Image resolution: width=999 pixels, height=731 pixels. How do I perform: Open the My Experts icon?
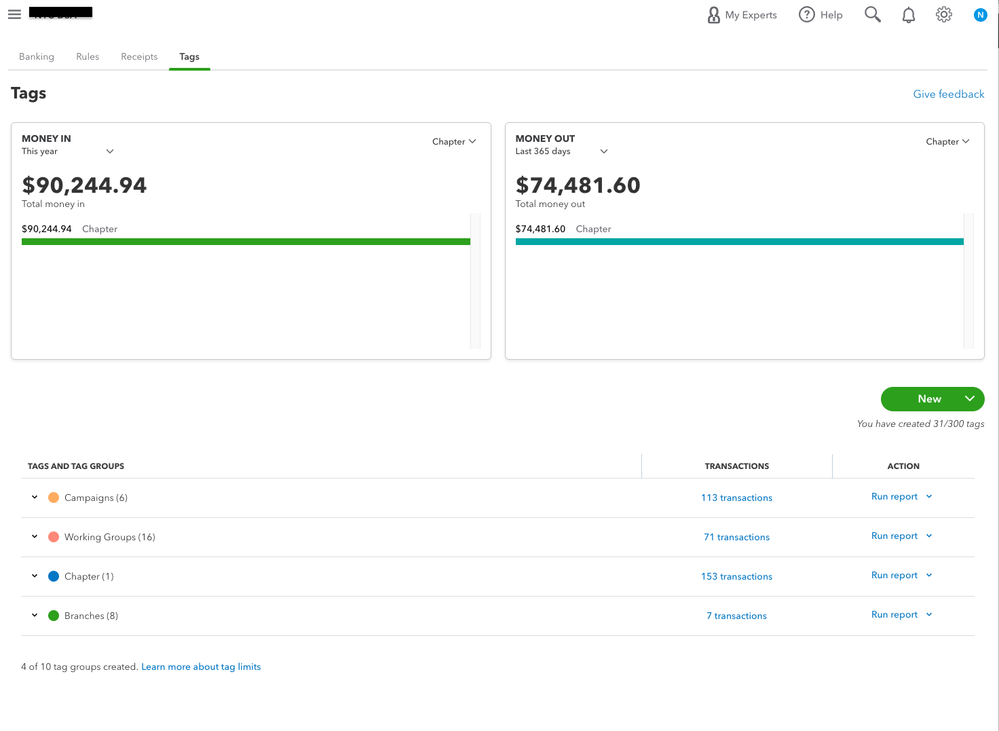point(713,15)
